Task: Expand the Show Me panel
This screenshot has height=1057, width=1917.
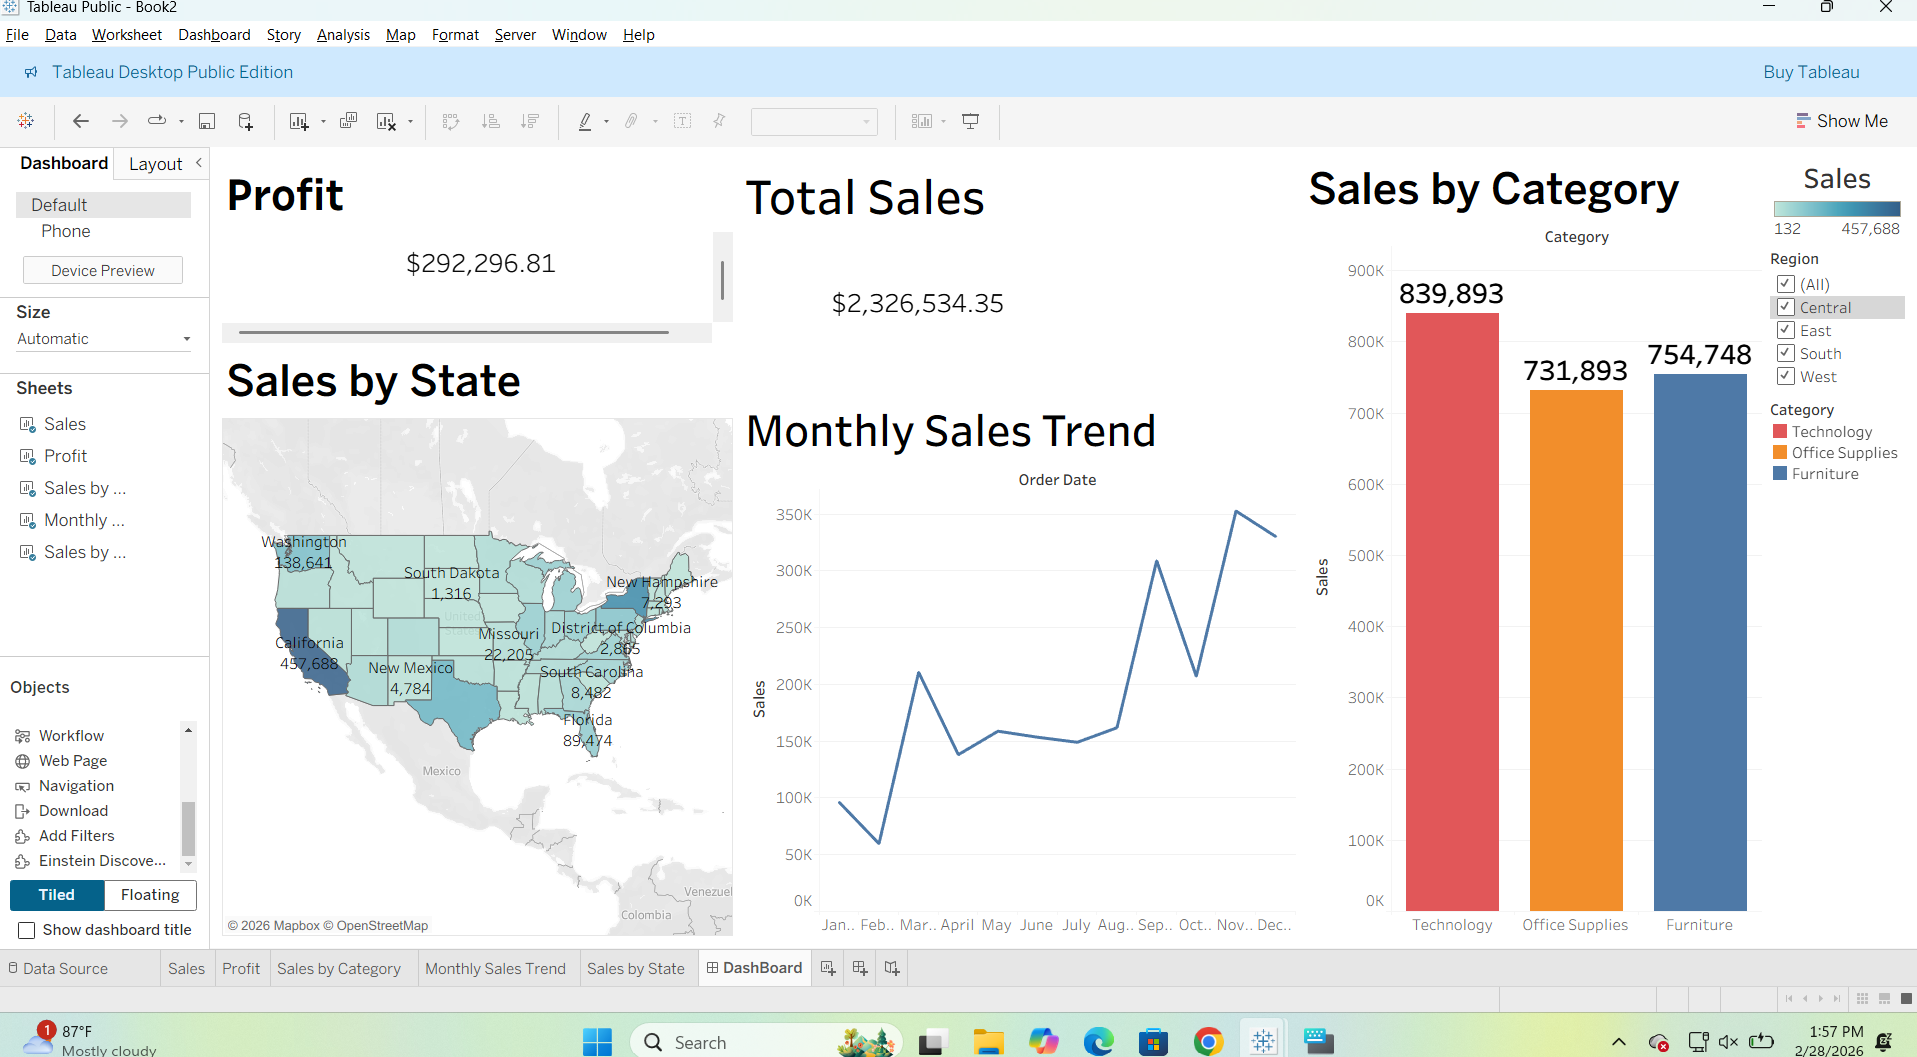Action: [x=1842, y=121]
